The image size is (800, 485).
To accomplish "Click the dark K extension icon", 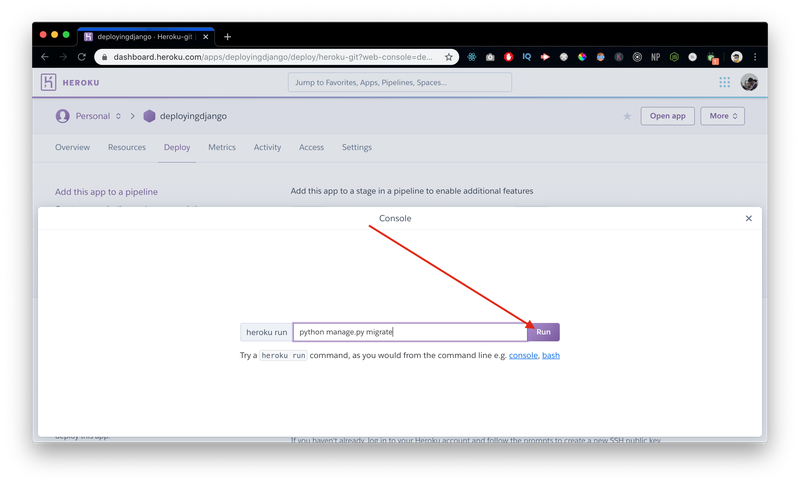I will point(618,57).
